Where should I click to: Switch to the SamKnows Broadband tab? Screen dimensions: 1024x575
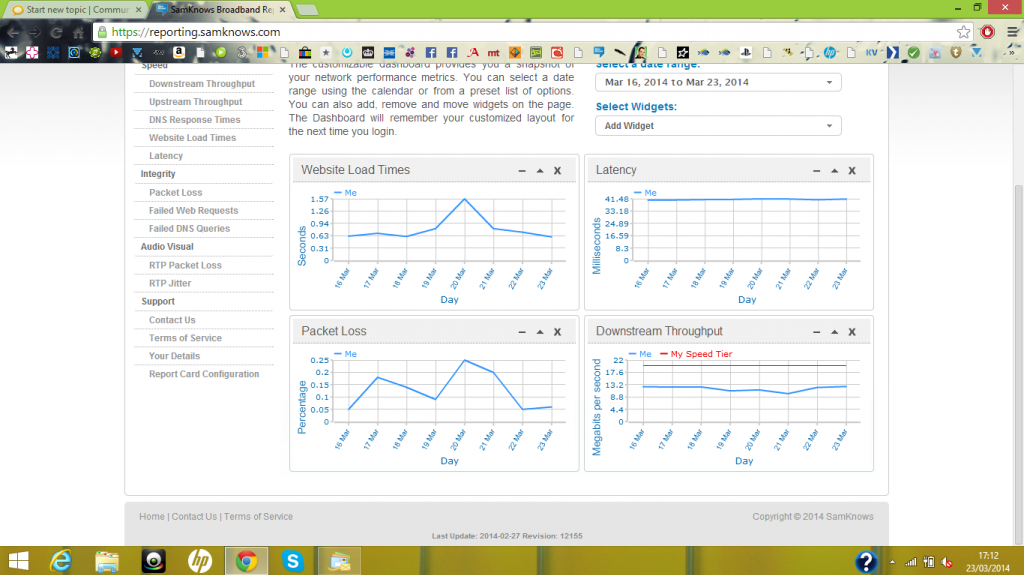(221, 10)
